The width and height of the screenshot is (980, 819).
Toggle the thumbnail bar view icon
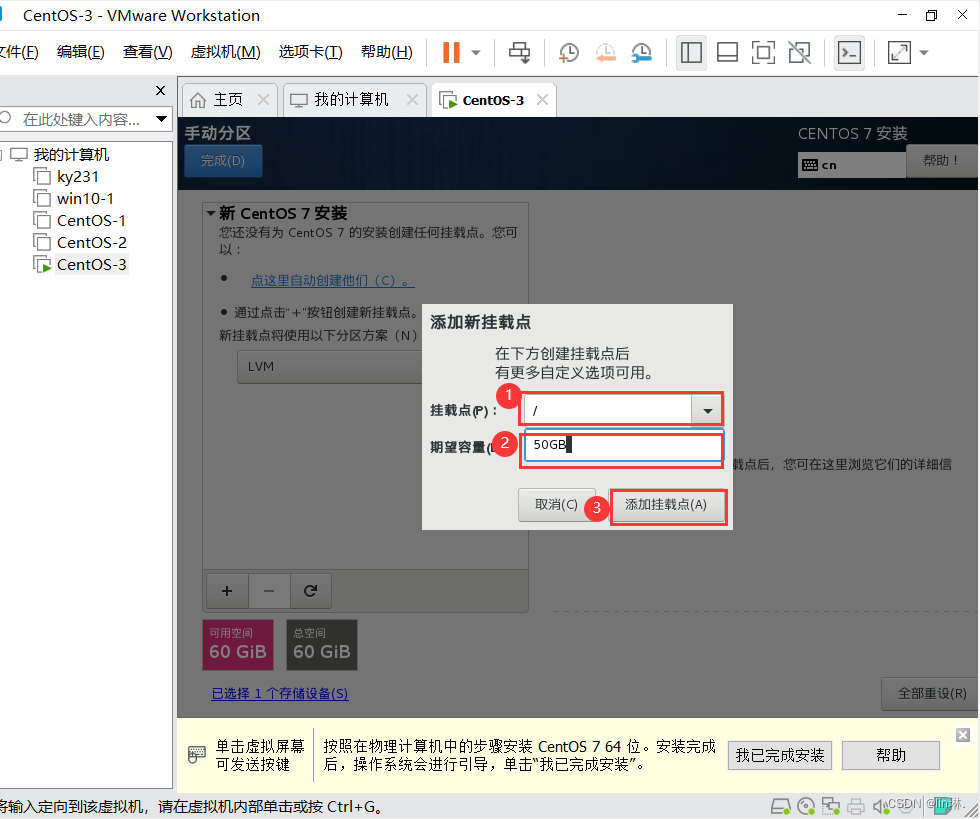pos(727,53)
